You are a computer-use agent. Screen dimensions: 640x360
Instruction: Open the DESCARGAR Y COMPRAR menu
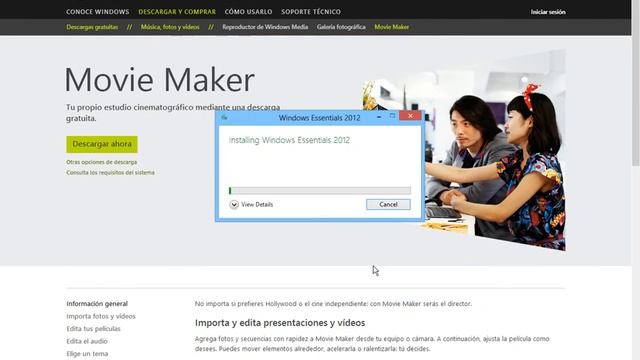pos(177,12)
